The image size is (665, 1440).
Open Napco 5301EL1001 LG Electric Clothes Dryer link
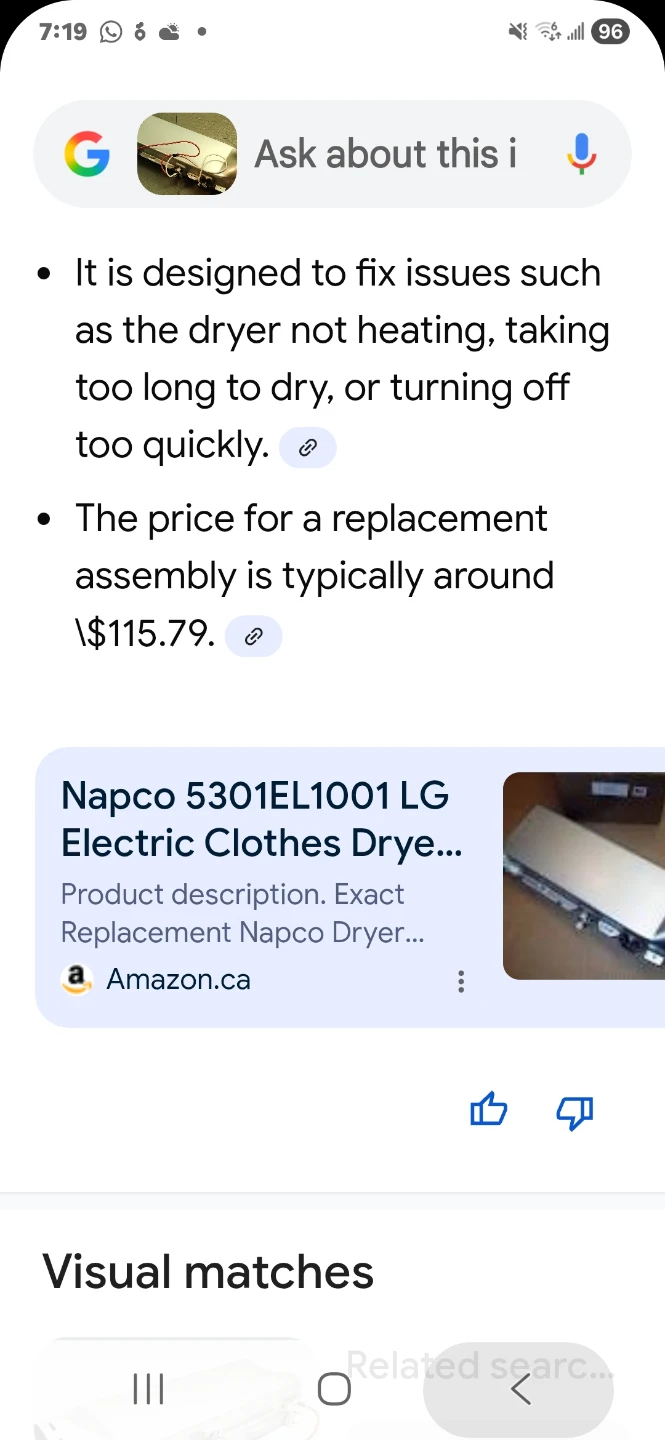click(261, 819)
